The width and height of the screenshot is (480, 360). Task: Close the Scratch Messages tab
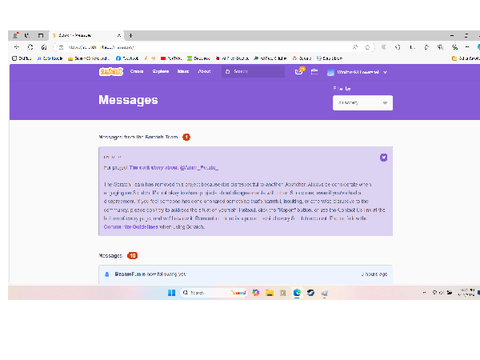[x=119, y=35]
